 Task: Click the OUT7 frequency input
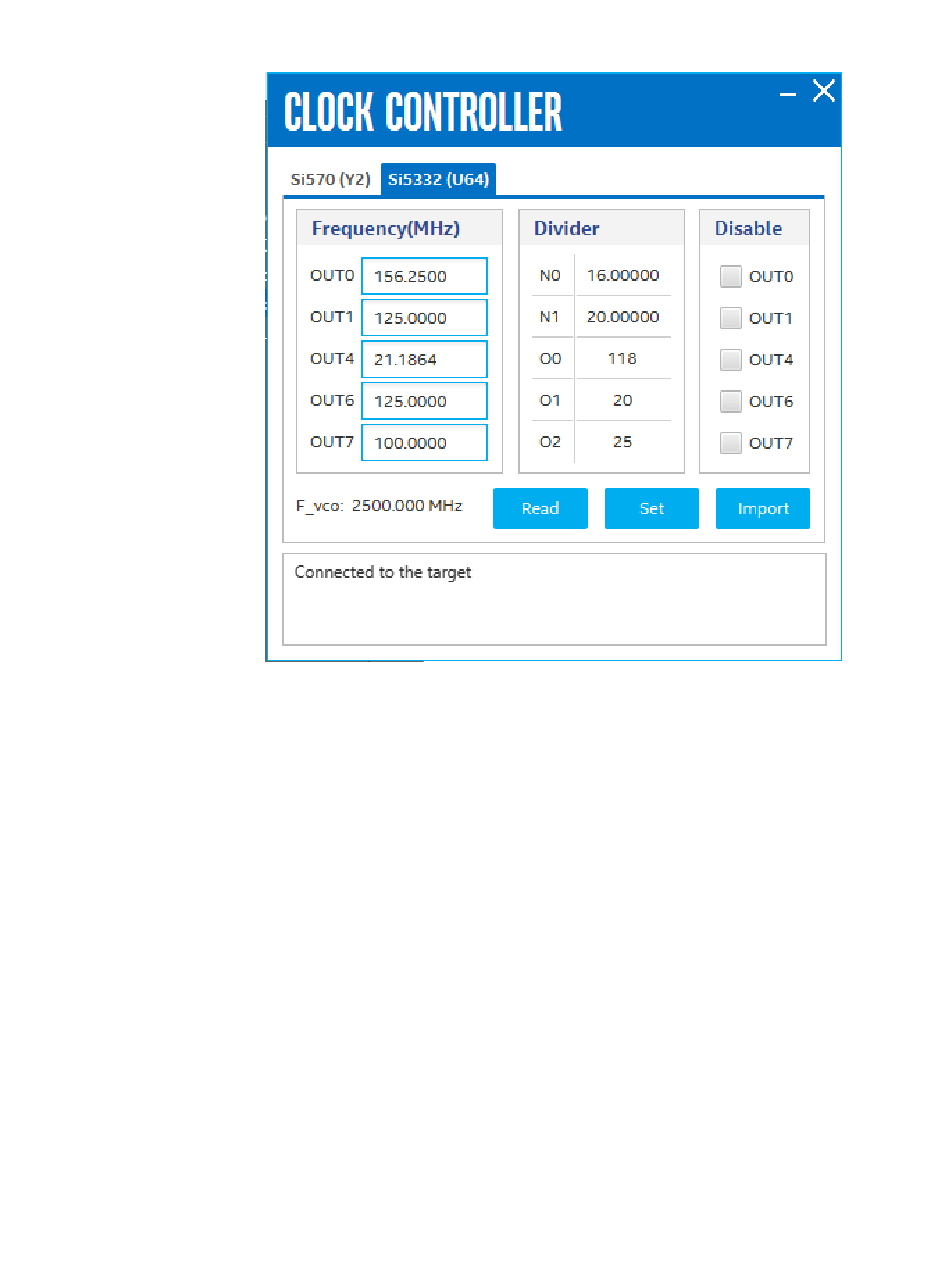424,443
